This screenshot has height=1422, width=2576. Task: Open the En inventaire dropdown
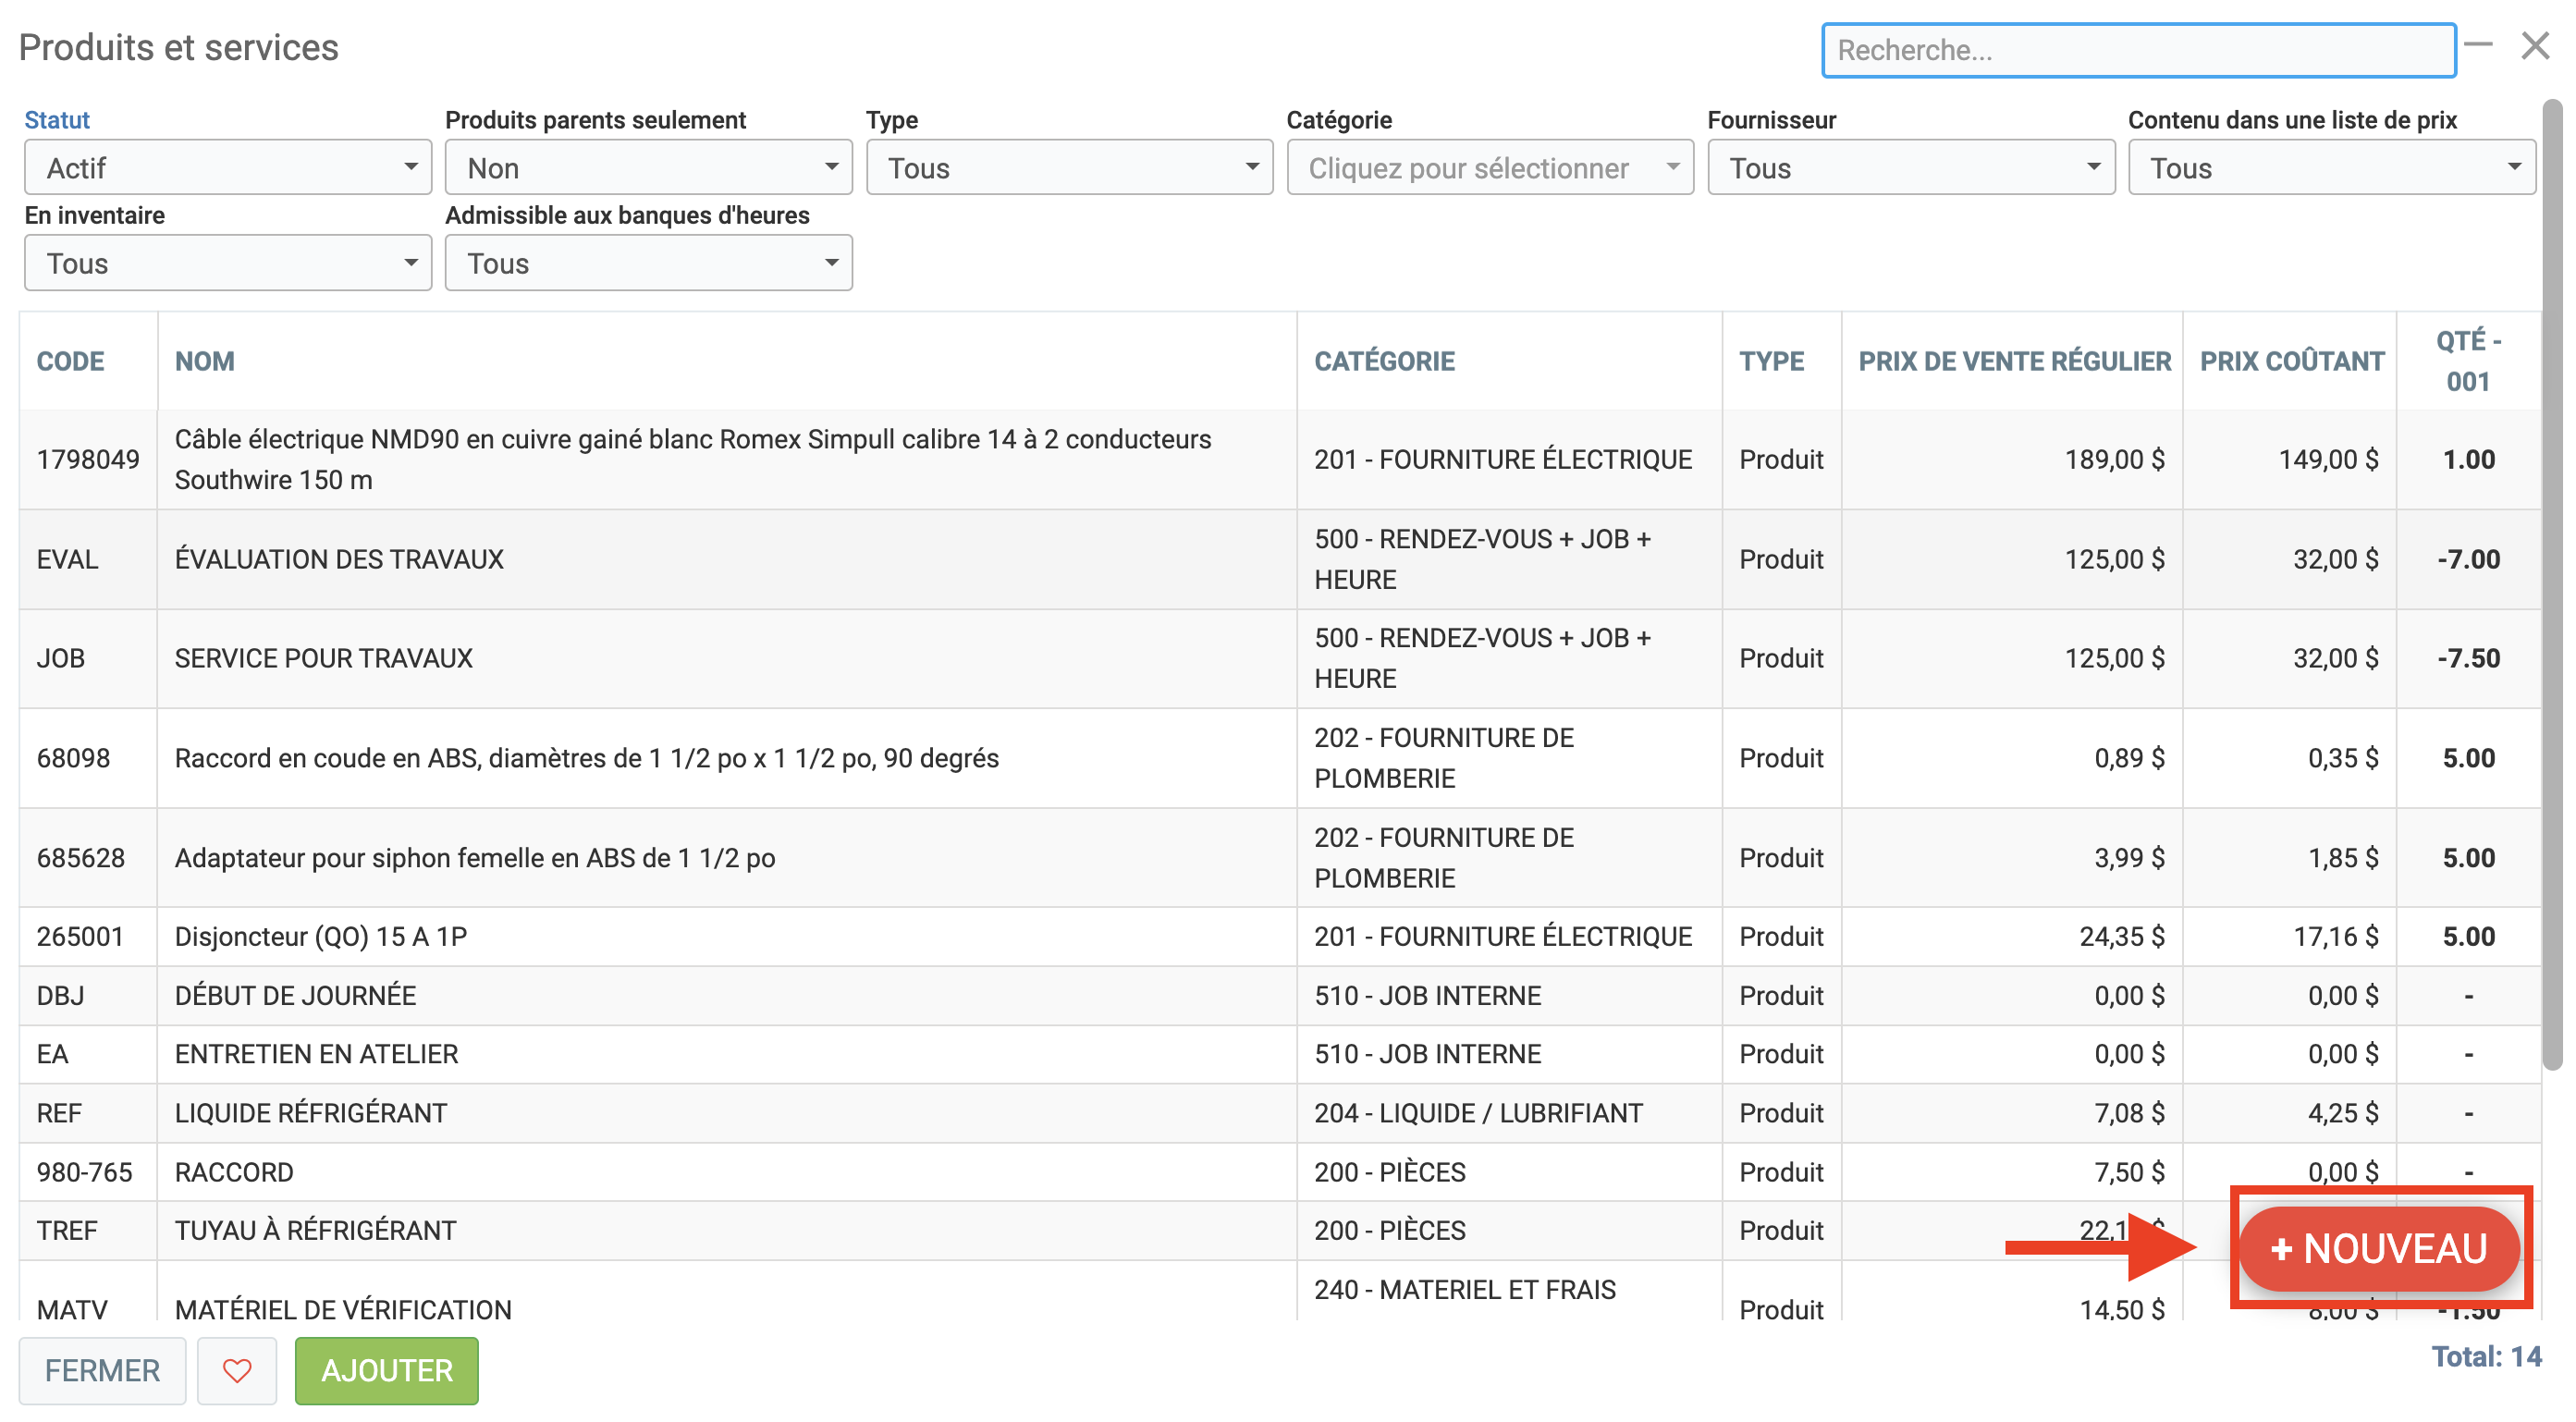[x=228, y=263]
